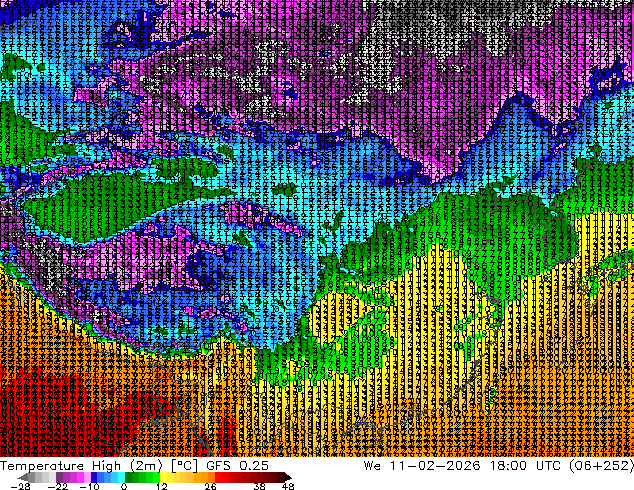Click the '18:00 UTC' time label

point(526,466)
